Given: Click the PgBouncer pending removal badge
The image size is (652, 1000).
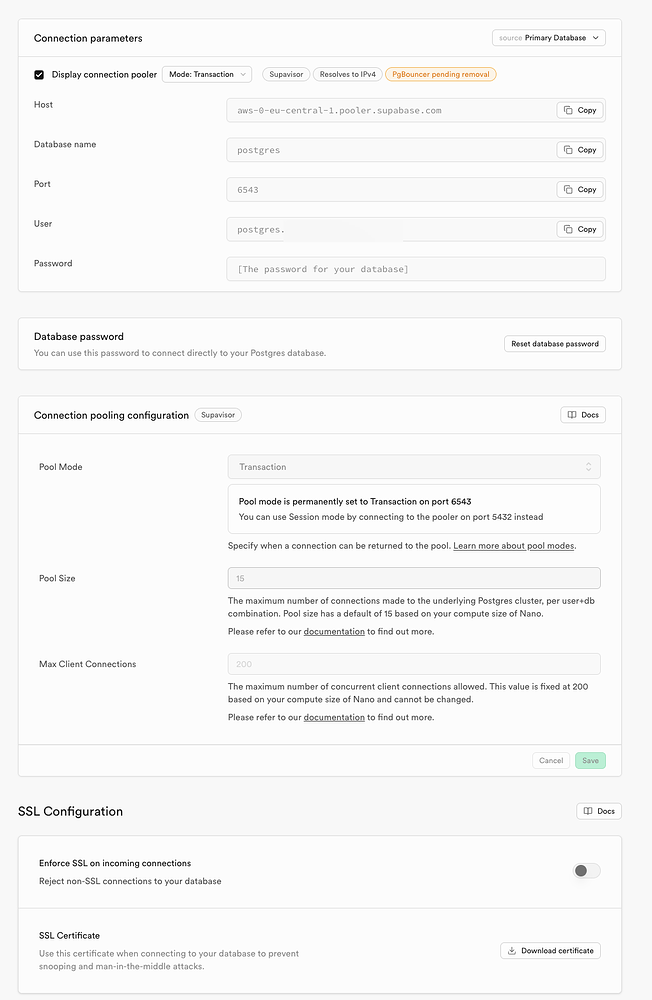Looking at the screenshot, I should tap(440, 74).
